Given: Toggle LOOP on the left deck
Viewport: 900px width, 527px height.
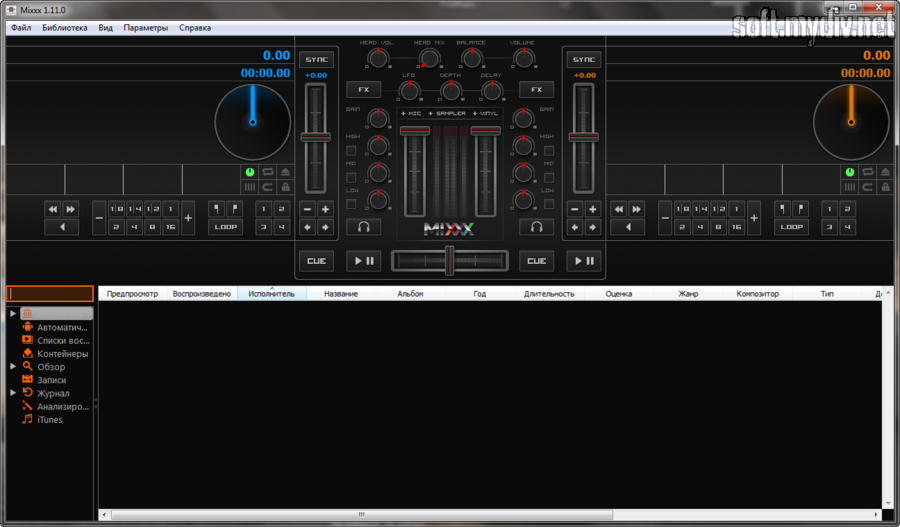Looking at the screenshot, I should point(226,227).
